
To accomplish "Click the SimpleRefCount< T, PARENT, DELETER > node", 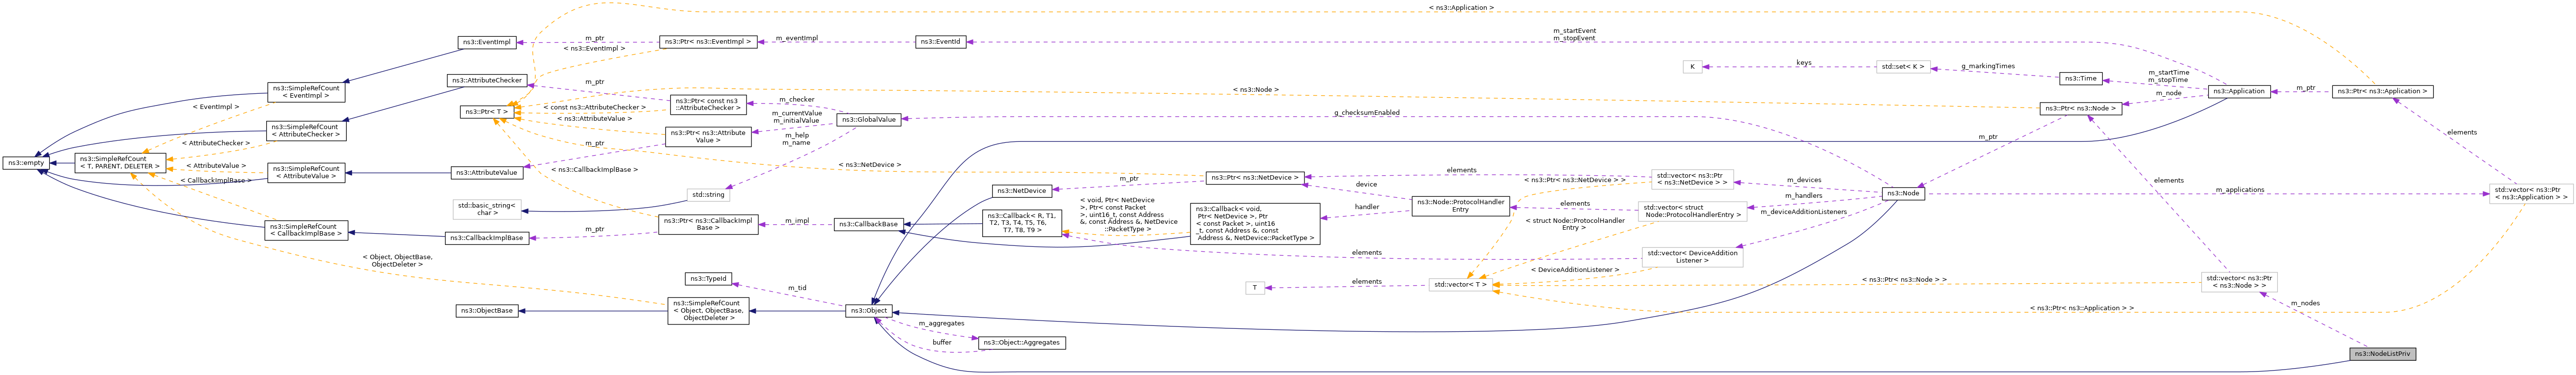I will coord(119,163).
